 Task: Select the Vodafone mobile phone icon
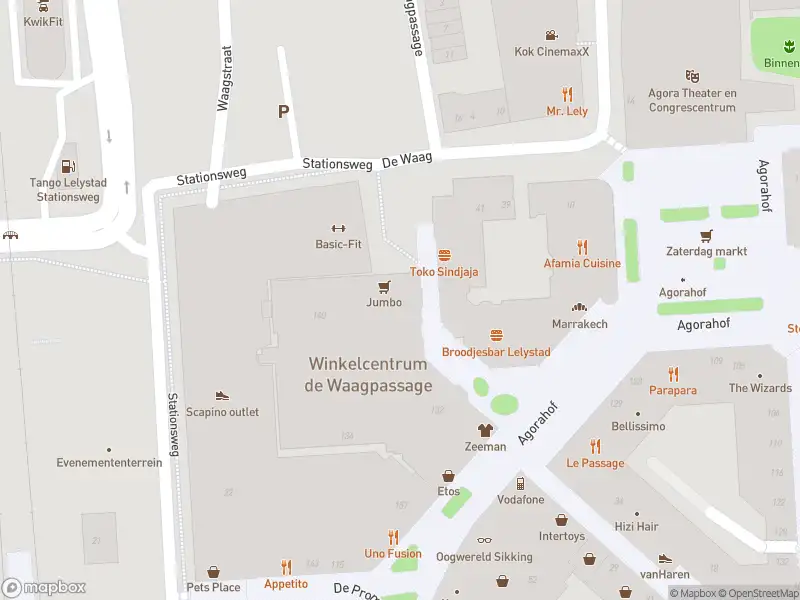pyautogui.click(x=520, y=483)
